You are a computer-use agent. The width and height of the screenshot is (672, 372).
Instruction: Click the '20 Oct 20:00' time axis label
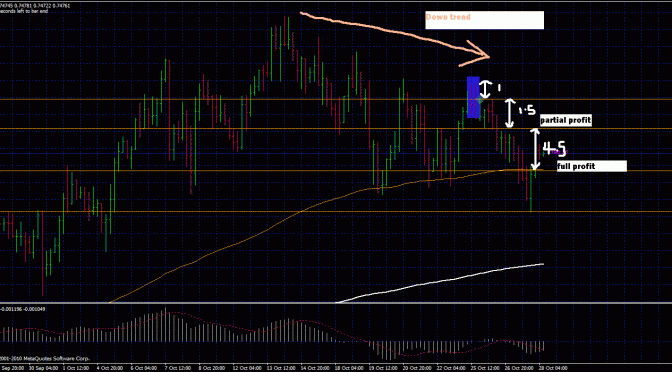pyautogui.click(x=417, y=368)
